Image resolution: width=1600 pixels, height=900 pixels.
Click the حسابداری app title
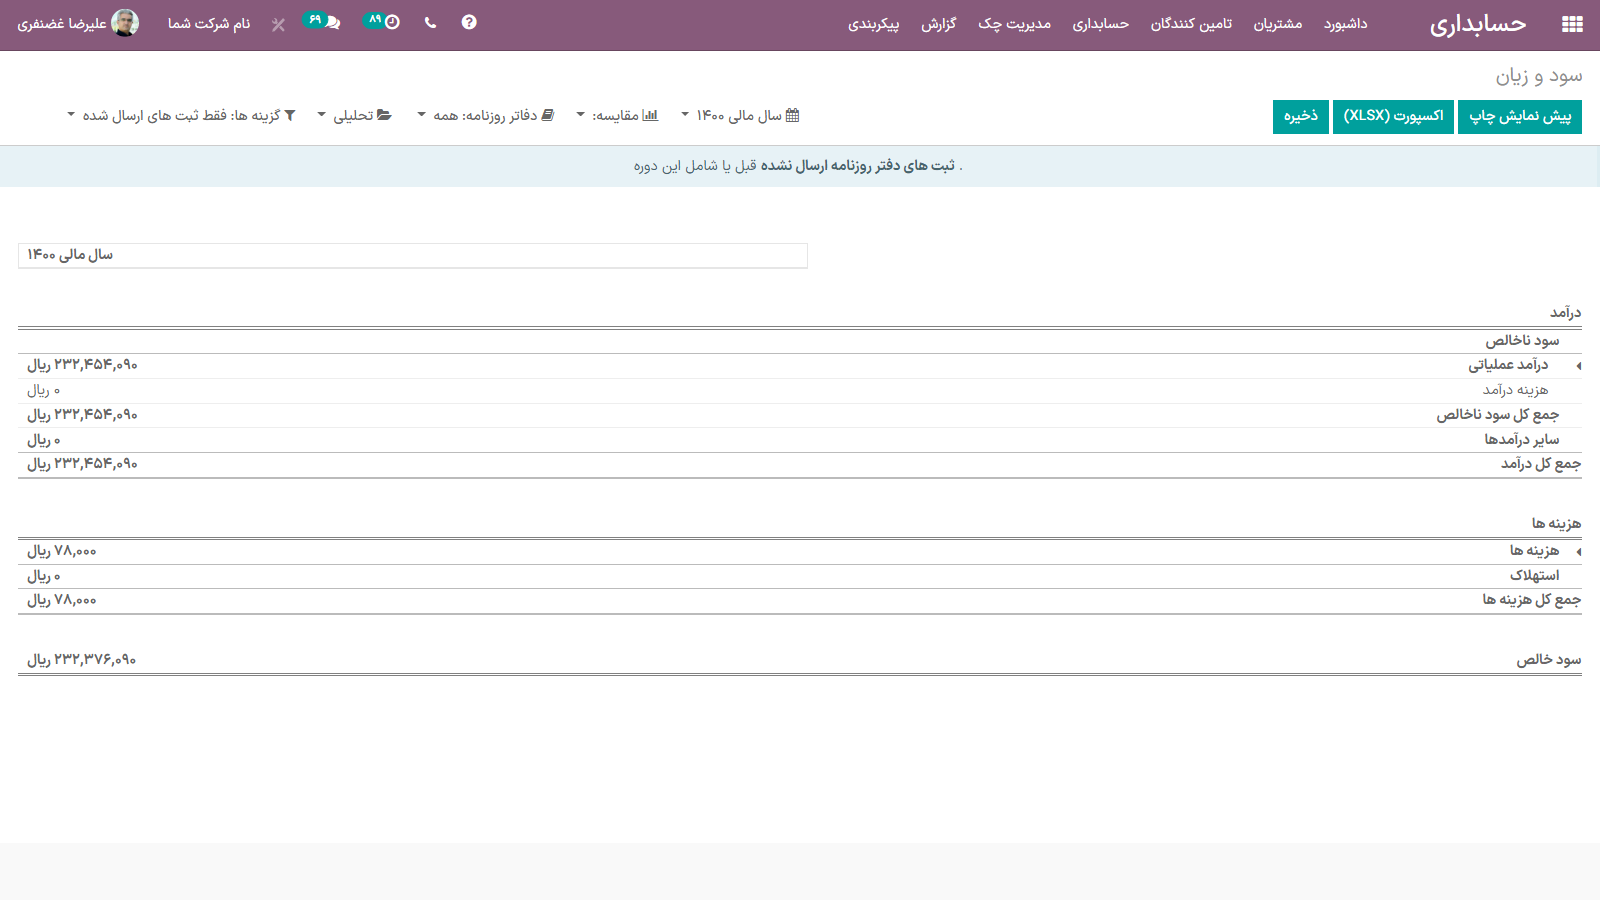coord(1478,24)
